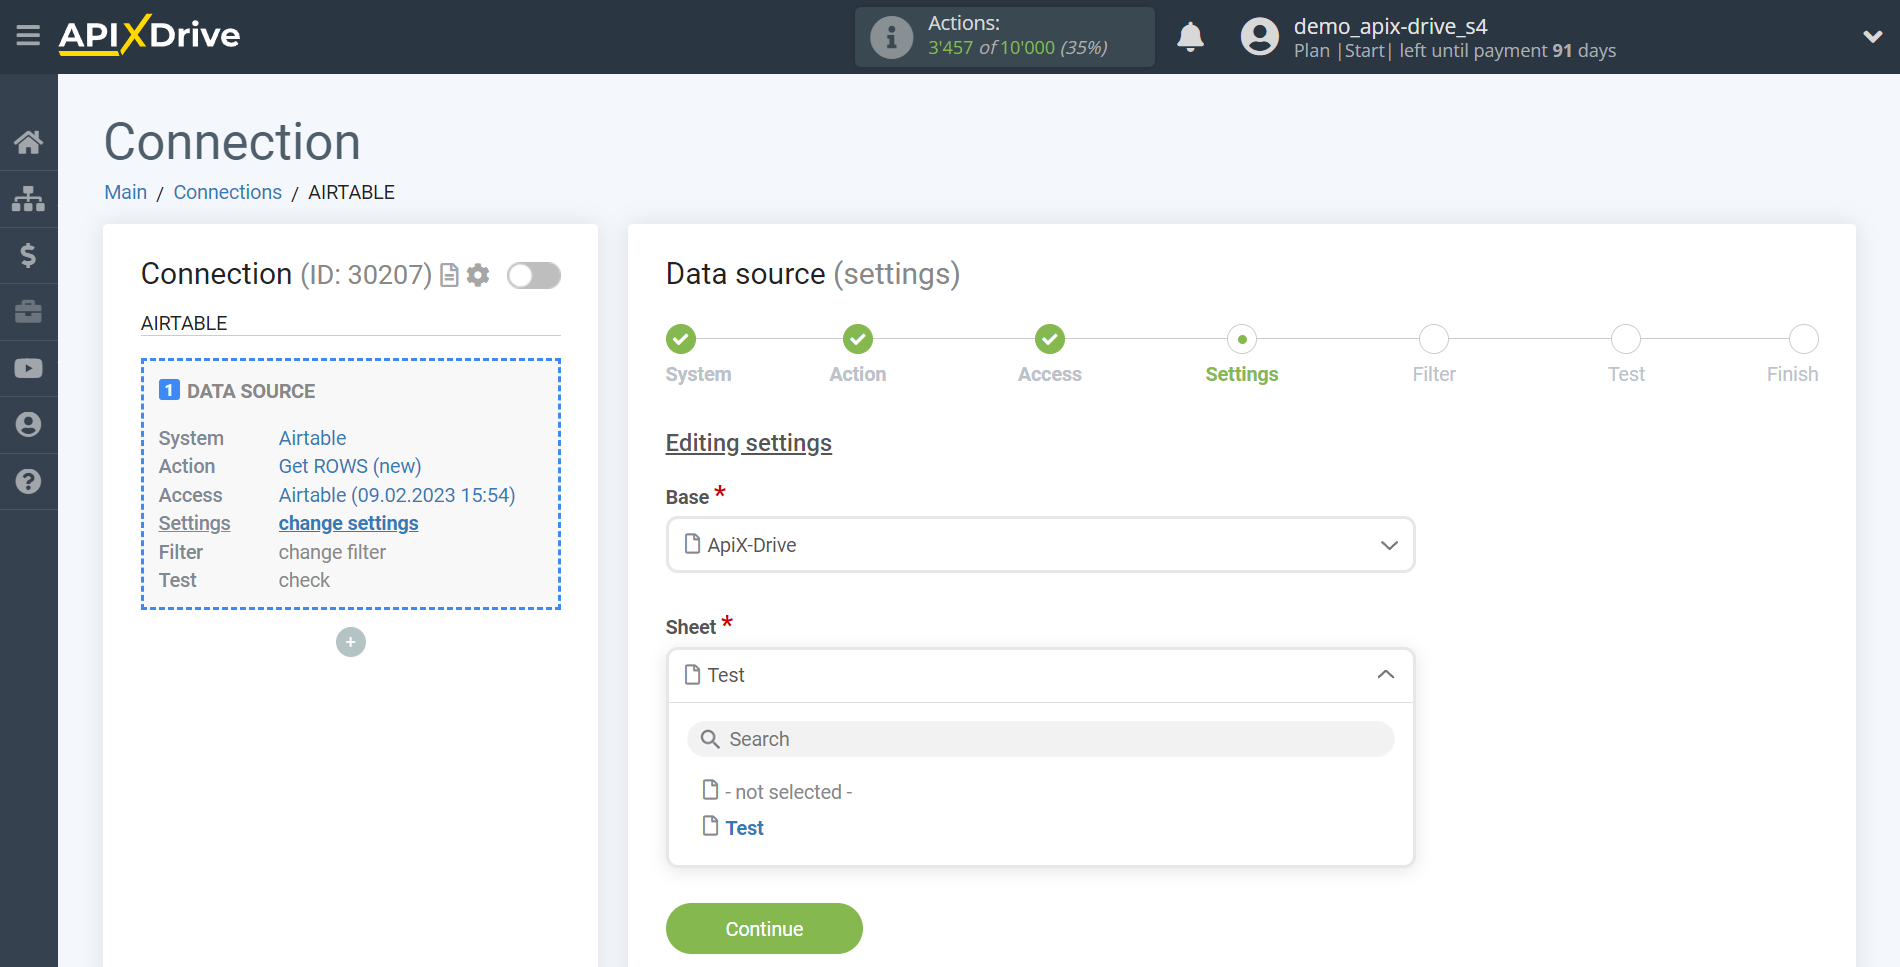Open the hamburger menu

tap(28, 36)
